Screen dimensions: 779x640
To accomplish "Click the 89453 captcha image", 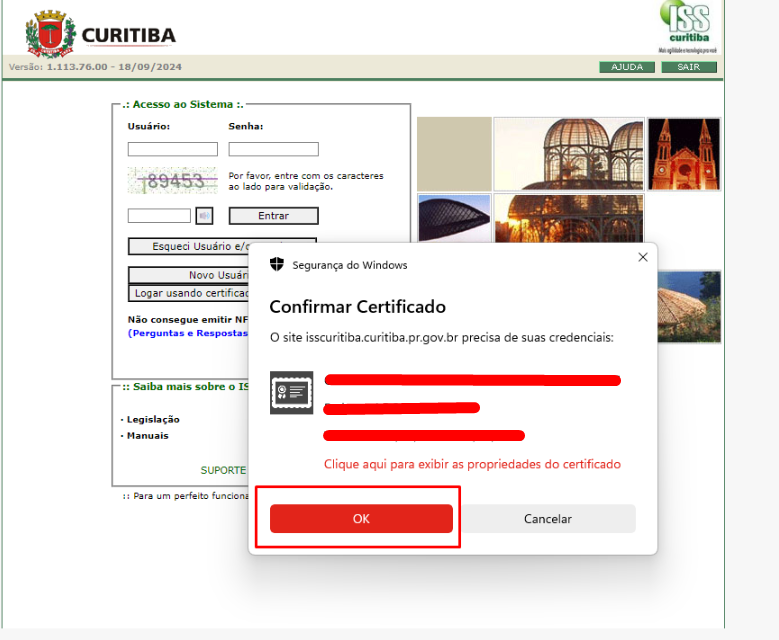I will pos(172,180).
